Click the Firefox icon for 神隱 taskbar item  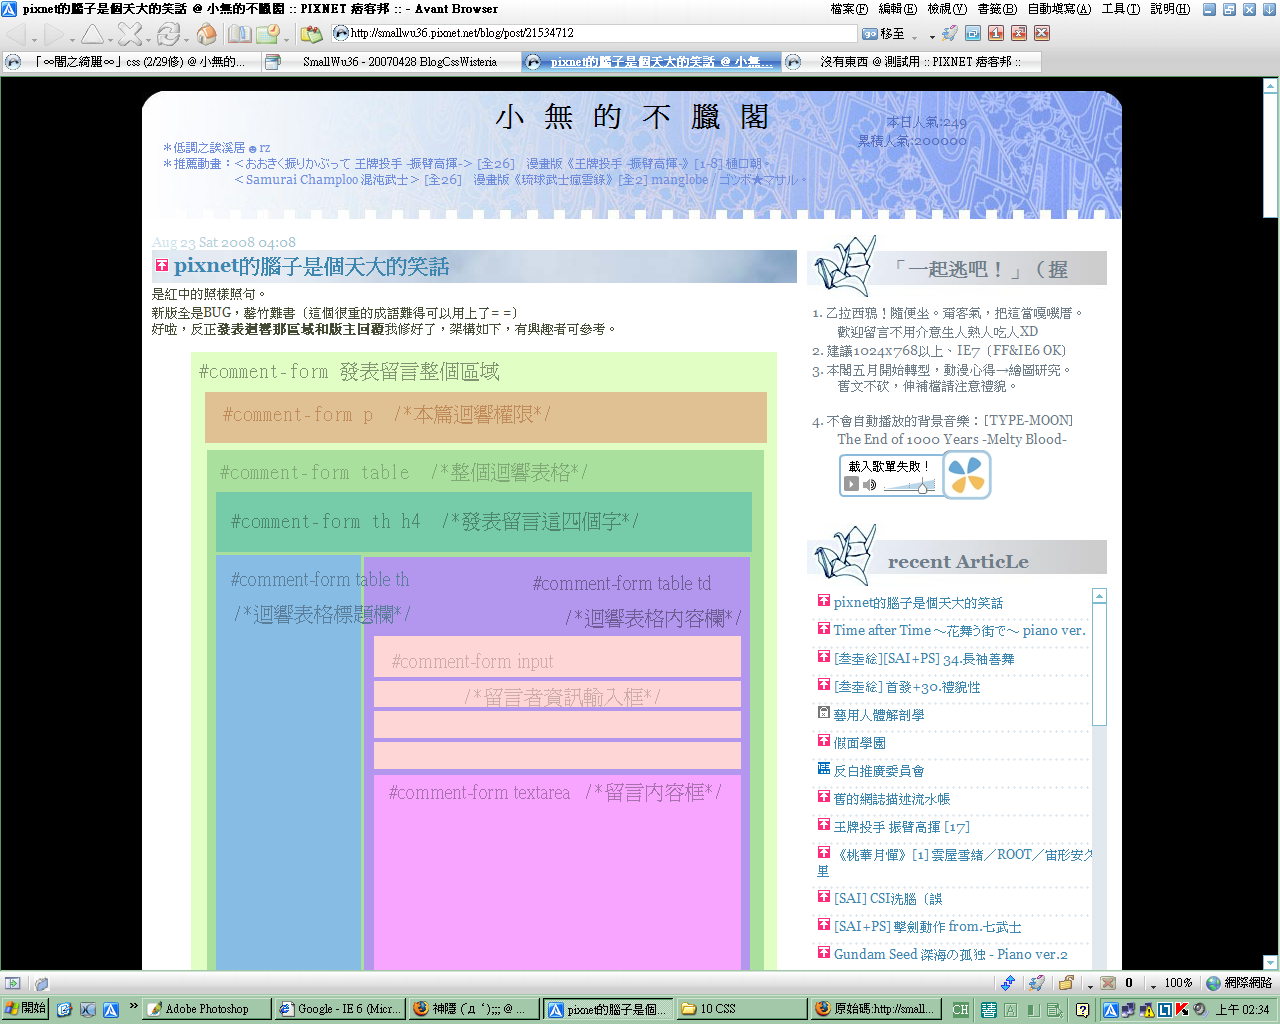point(421,1009)
